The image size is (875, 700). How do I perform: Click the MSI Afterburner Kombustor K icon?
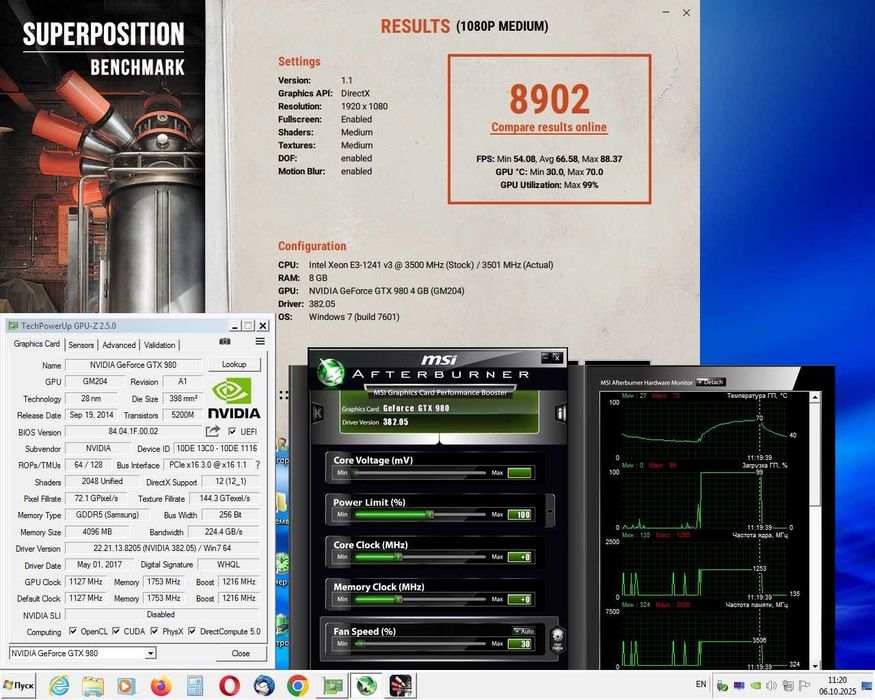(x=318, y=414)
